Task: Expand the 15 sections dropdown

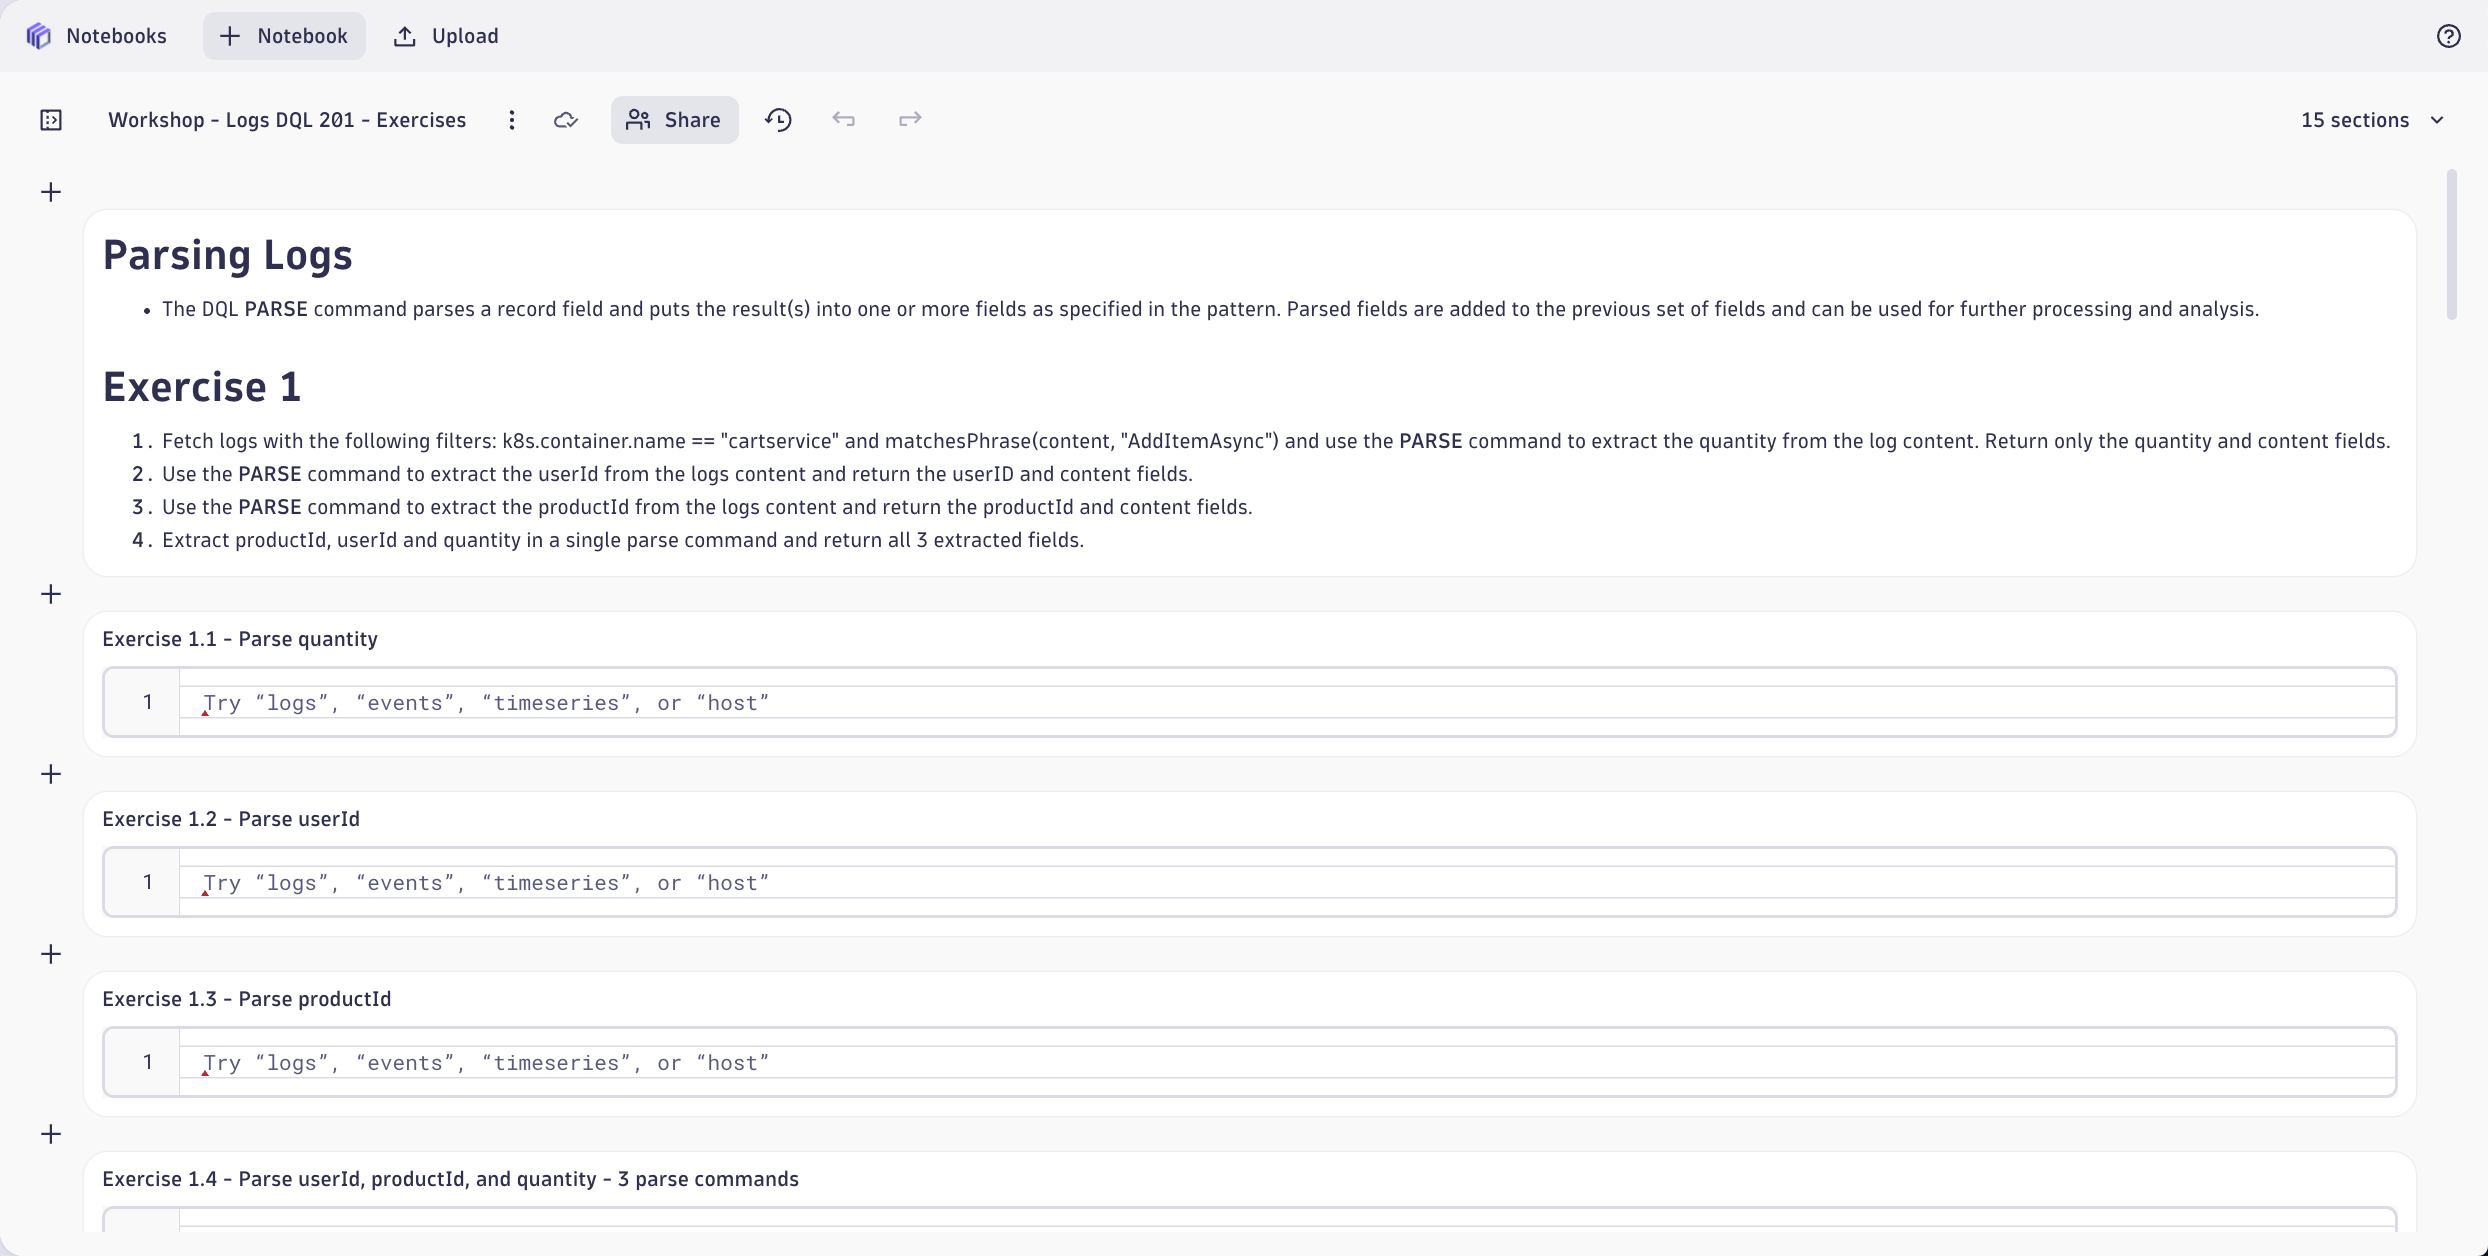Action: coord(2372,120)
